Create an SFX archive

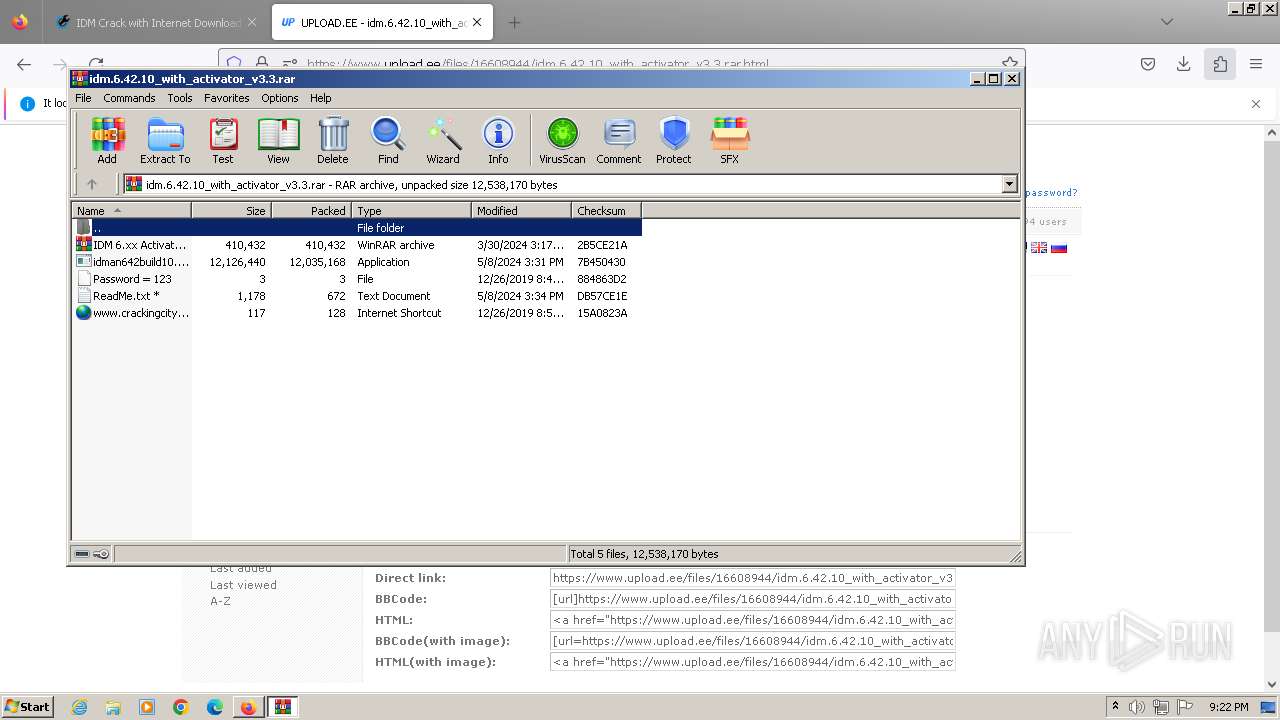730,140
